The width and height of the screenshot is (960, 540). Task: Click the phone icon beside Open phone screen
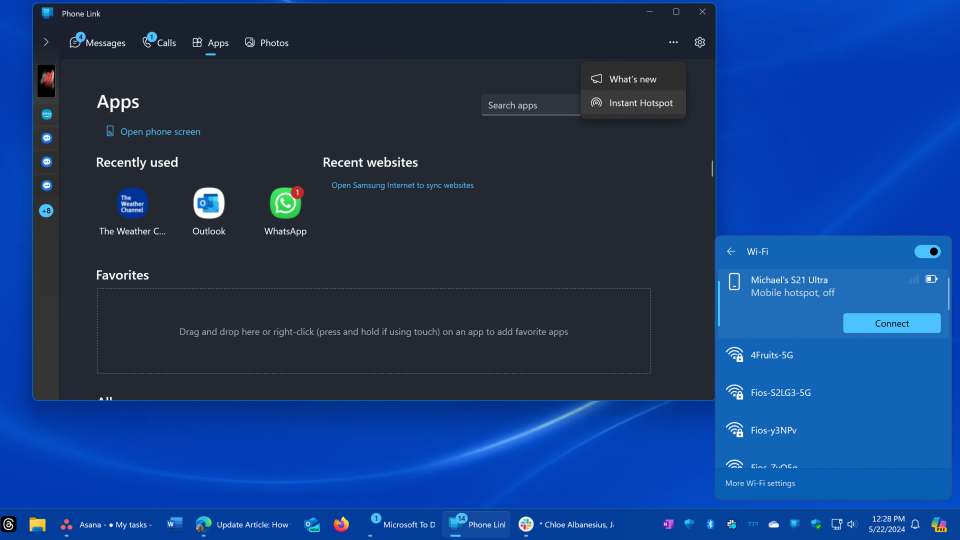[110, 131]
